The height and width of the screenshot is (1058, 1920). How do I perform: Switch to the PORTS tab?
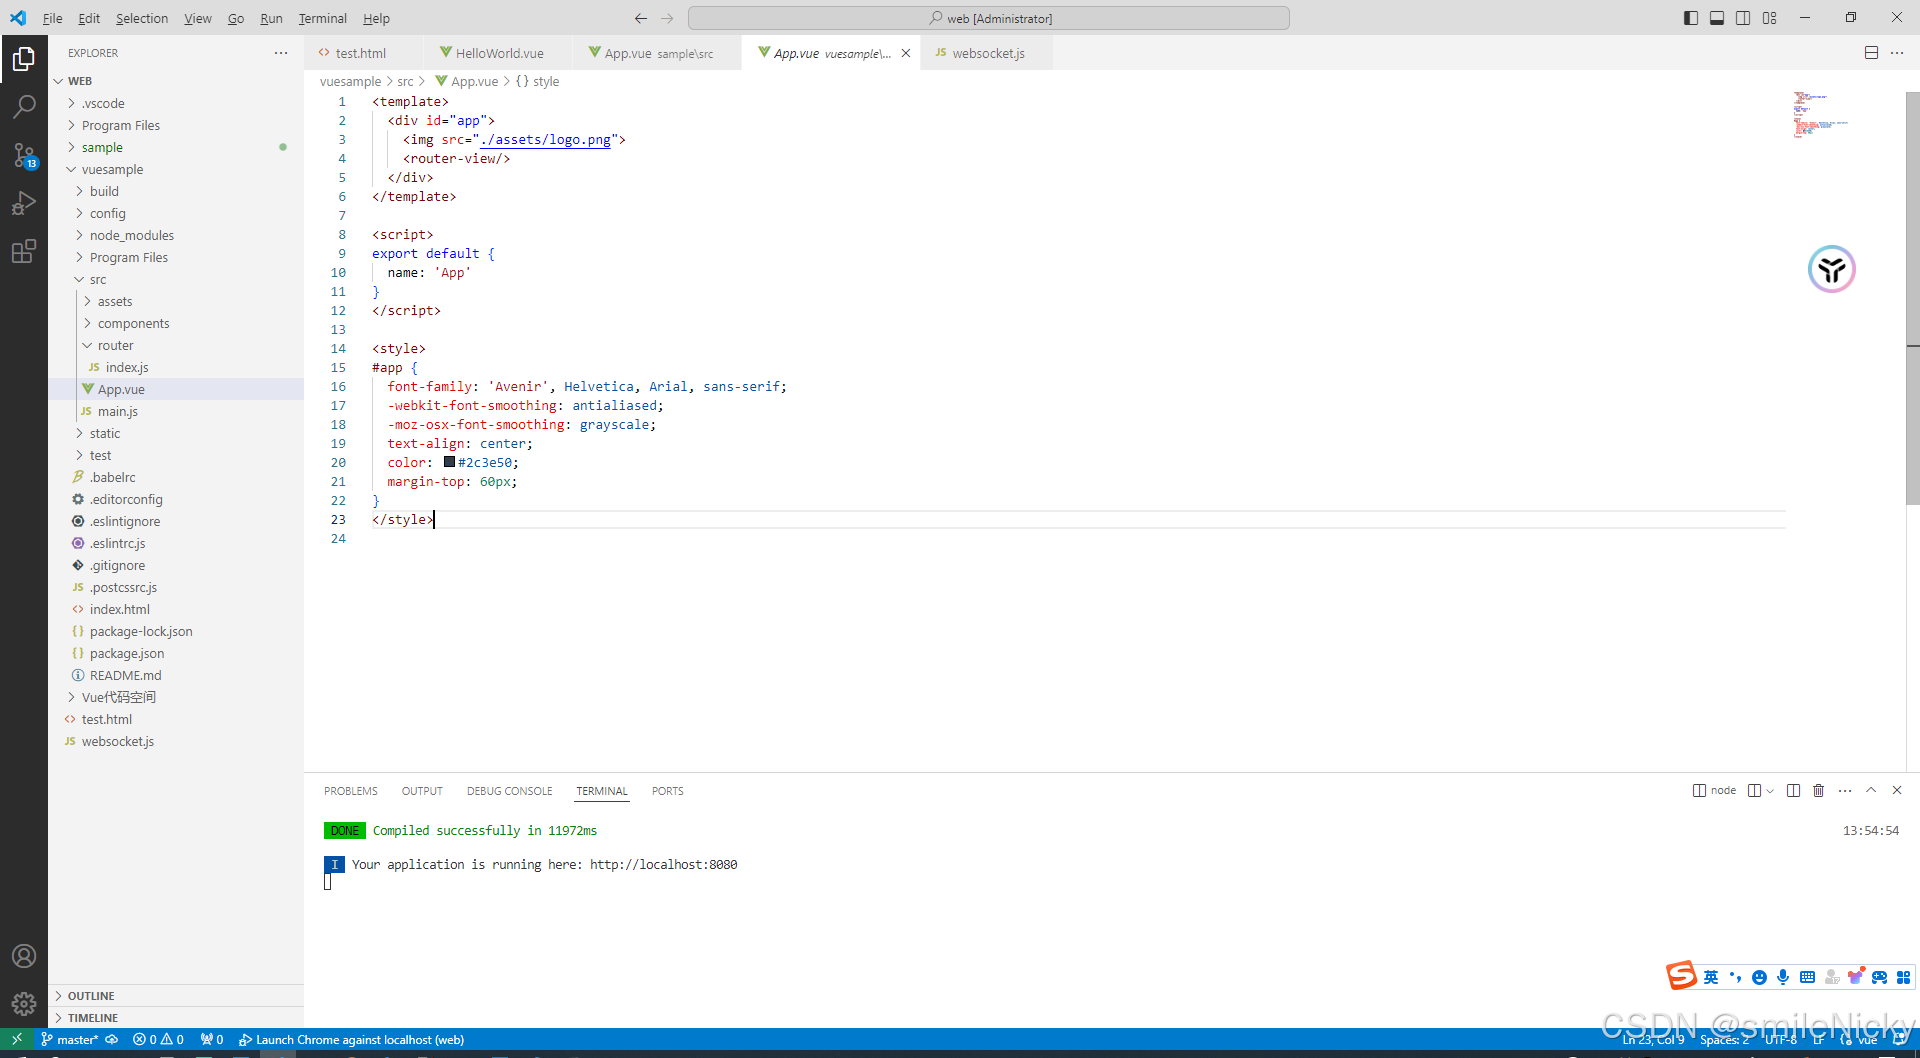668,791
